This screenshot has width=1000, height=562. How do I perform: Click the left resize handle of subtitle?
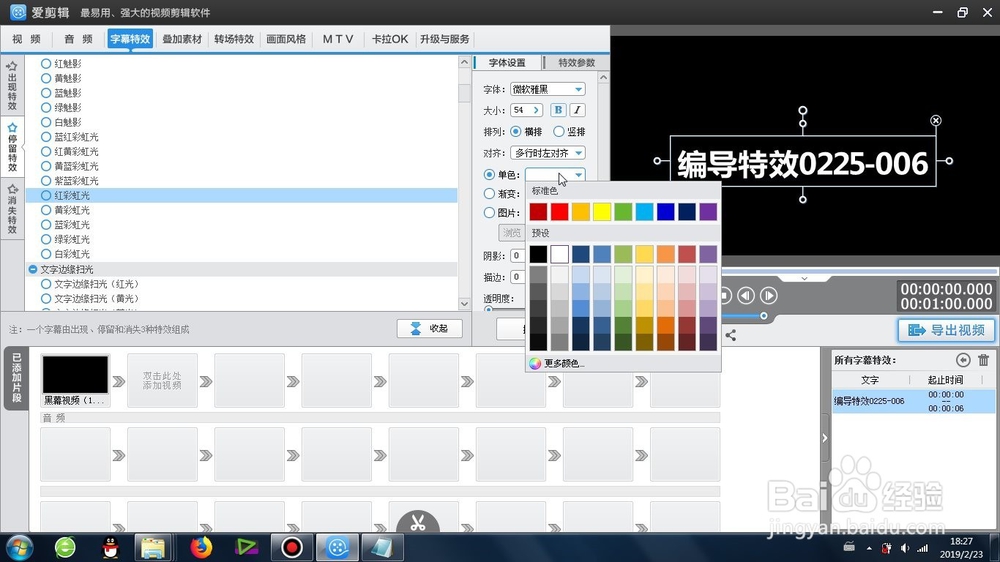658,161
